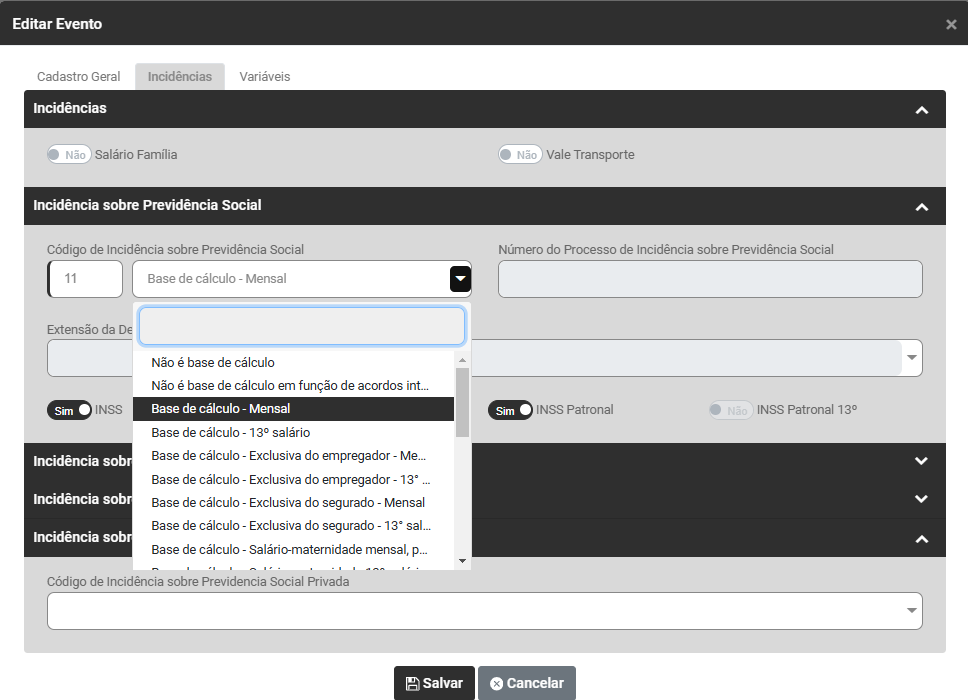Click the black dropdown arrow of Base de cálculo

460,279
